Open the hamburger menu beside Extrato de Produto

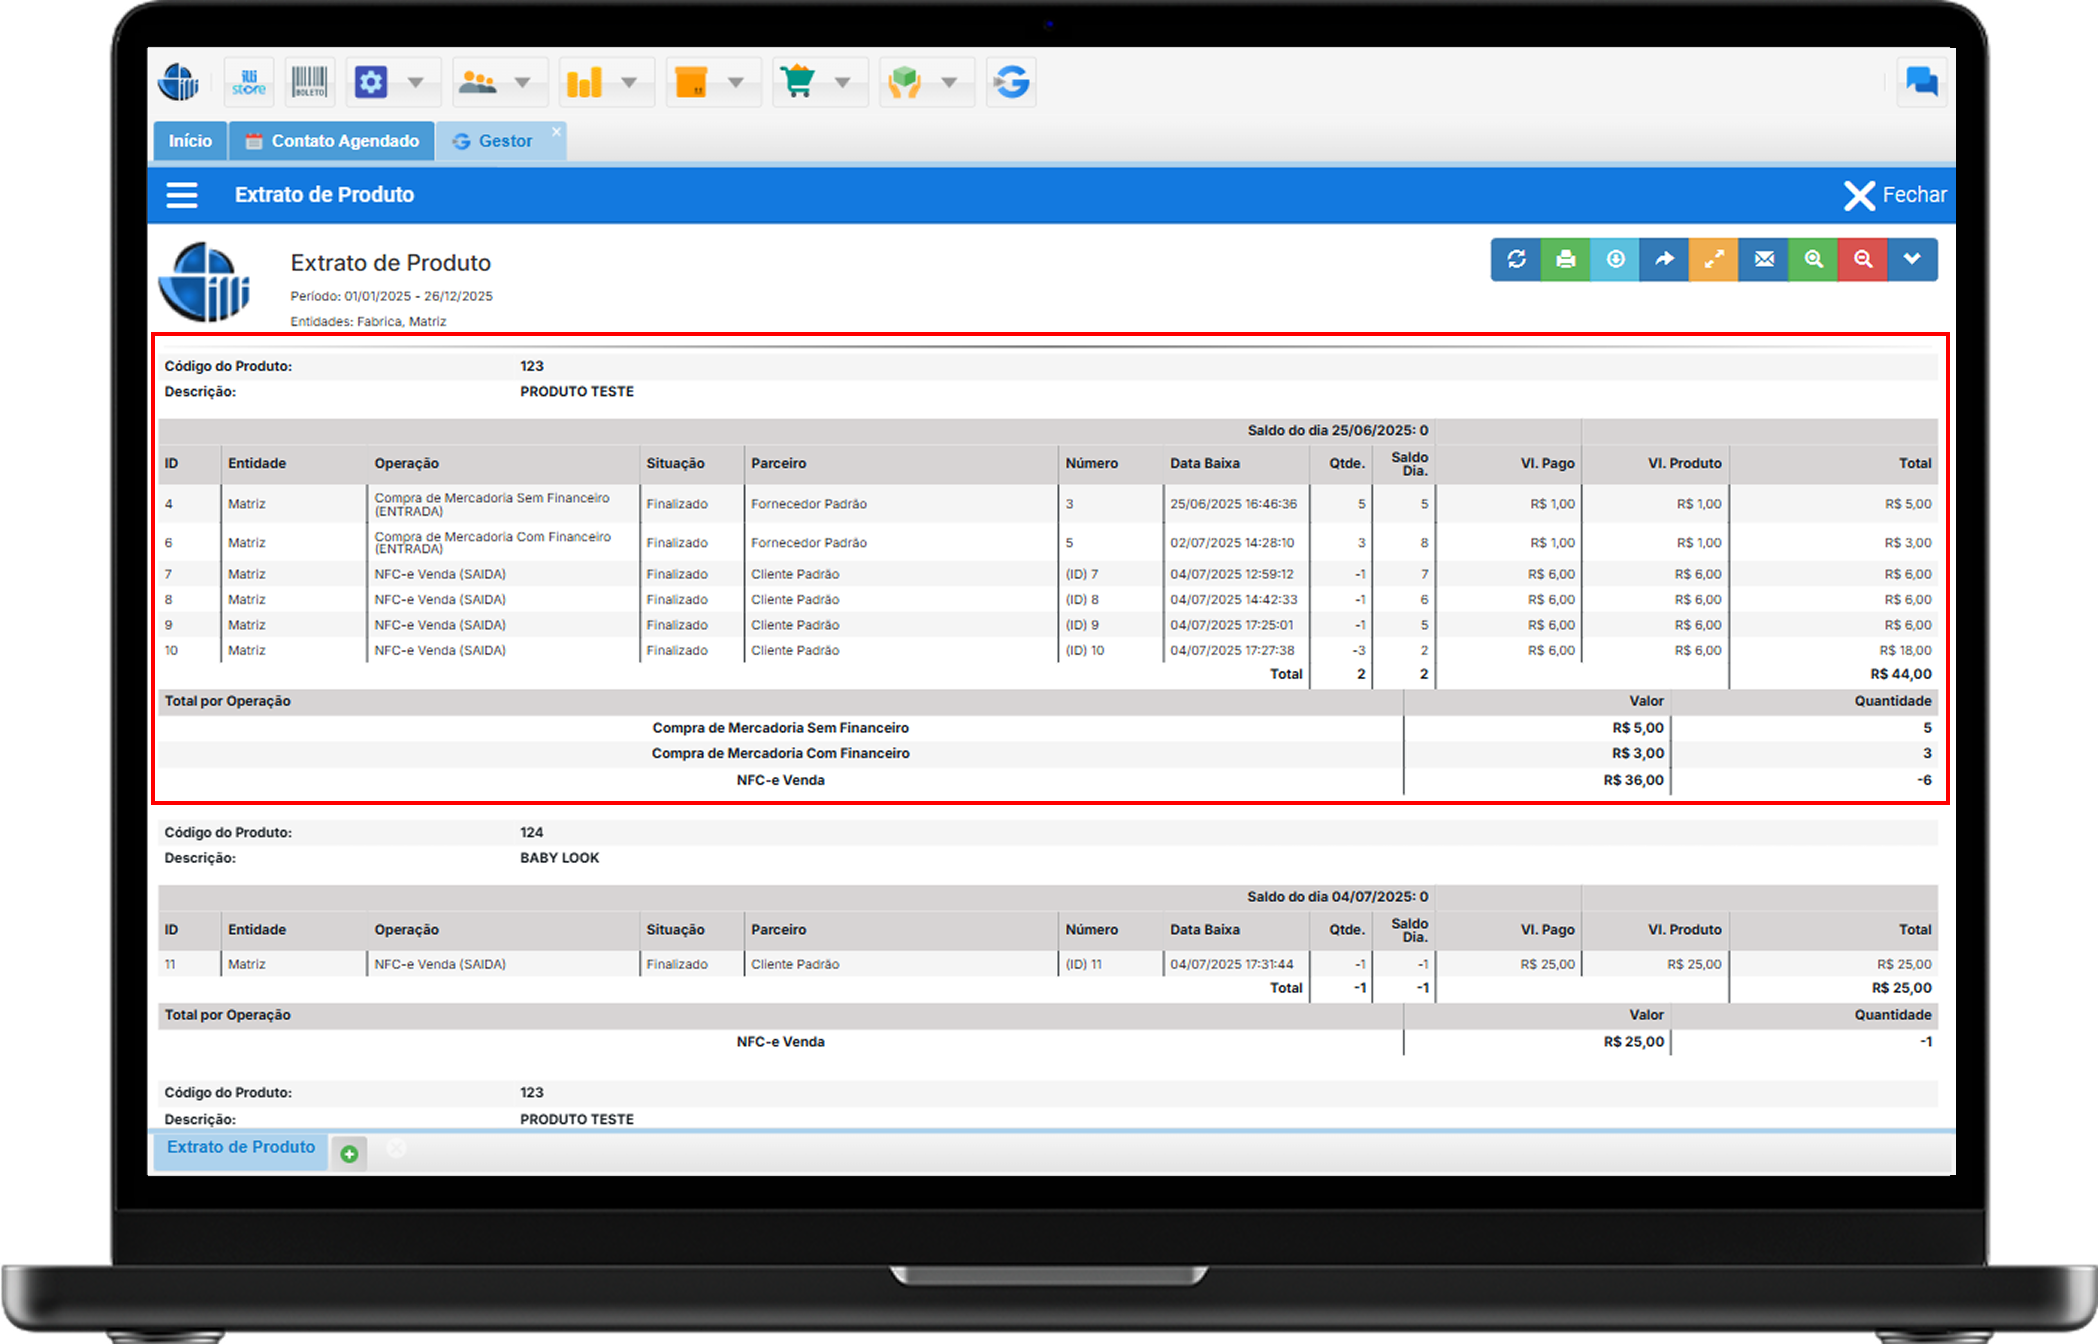(182, 195)
